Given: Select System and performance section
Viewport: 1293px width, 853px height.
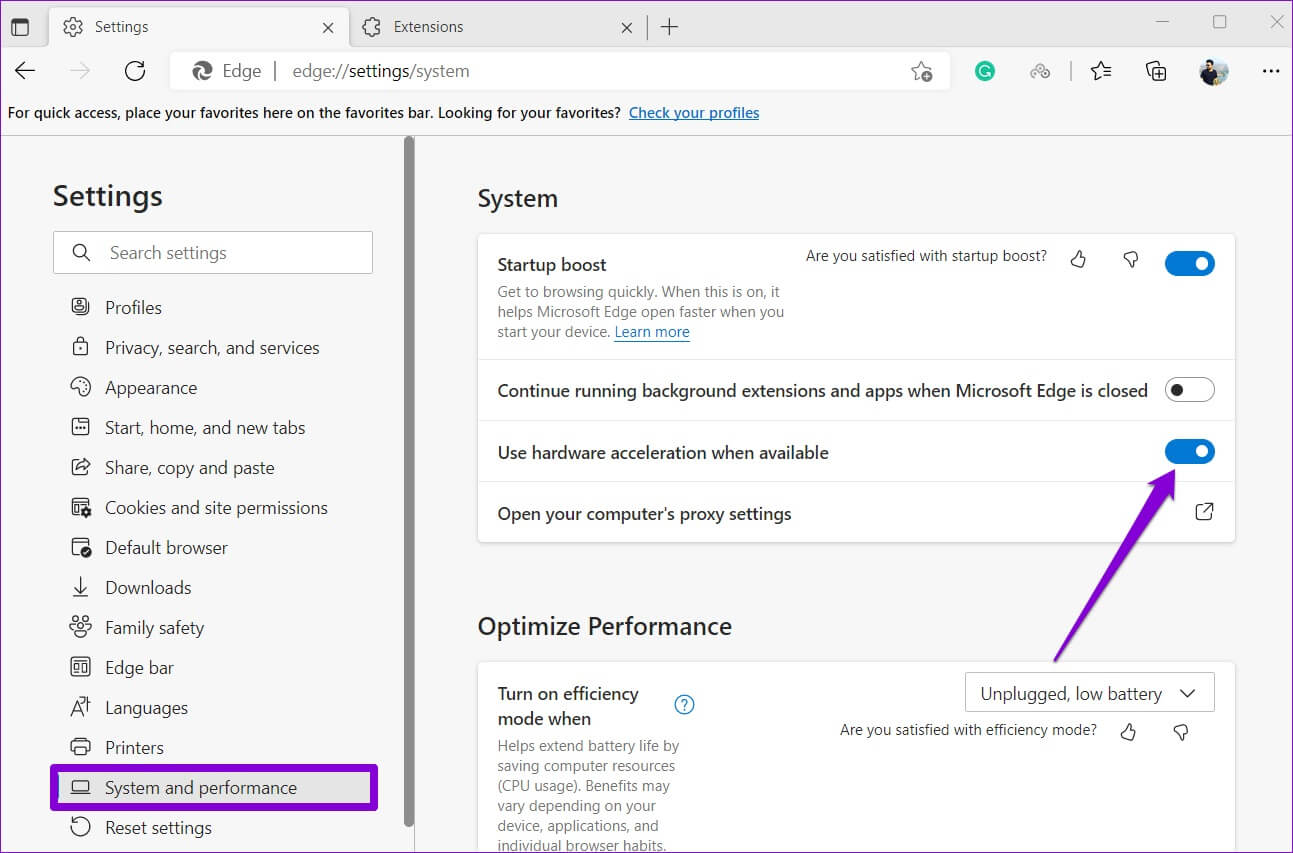Looking at the screenshot, I should pyautogui.click(x=213, y=787).
